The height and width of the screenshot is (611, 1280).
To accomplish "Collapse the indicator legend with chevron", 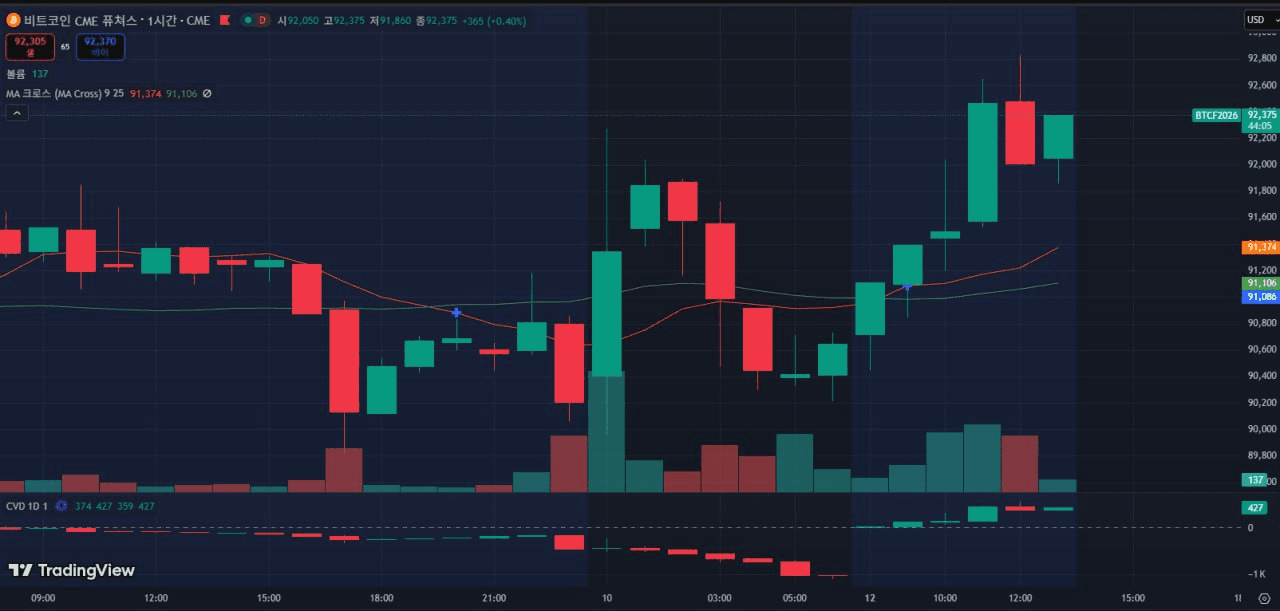I will pyautogui.click(x=15, y=114).
